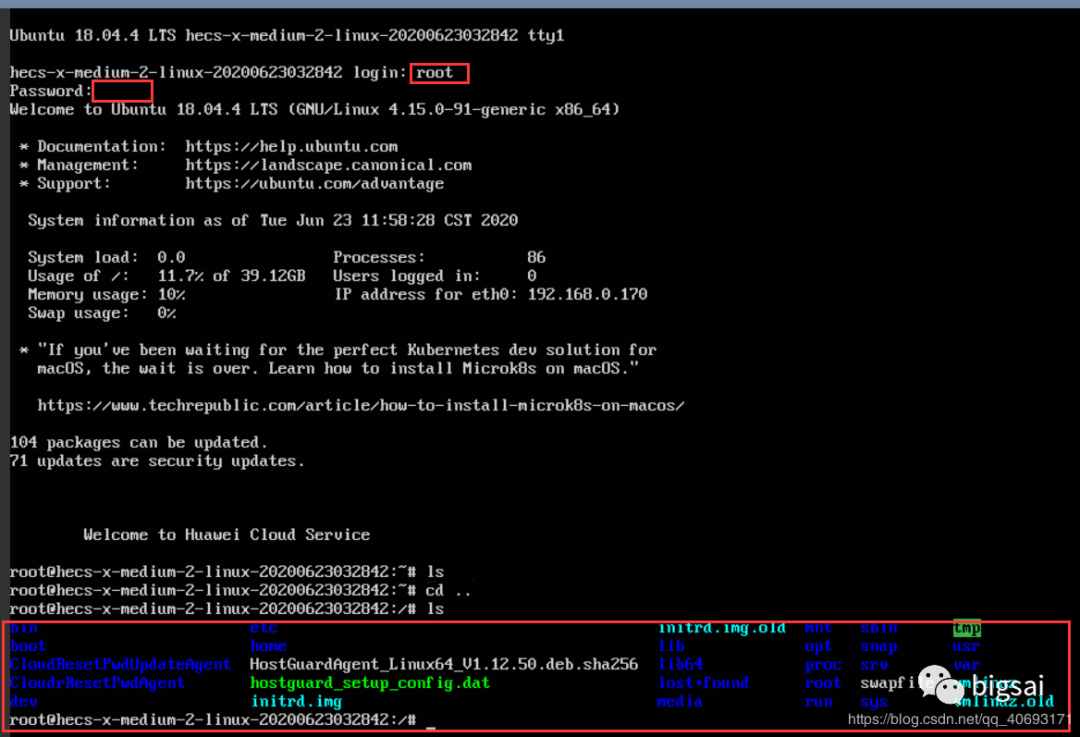Viewport: 1080px width, 737px height.
Task: Click the 'opt' directory name
Action: pos(818,647)
